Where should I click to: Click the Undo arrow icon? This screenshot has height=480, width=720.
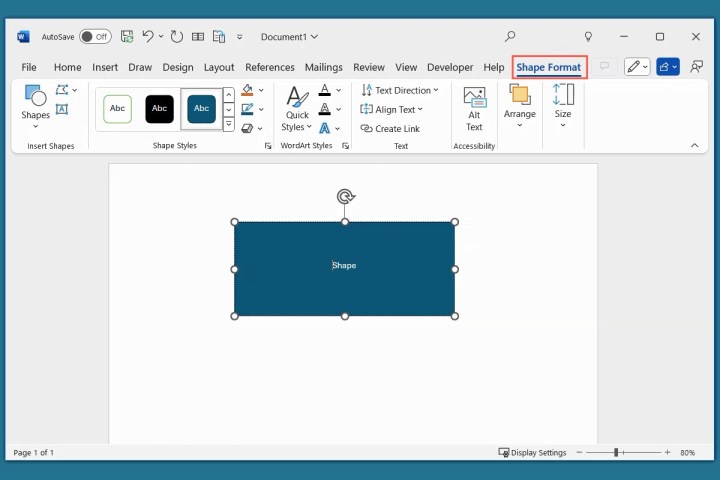click(148, 37)
